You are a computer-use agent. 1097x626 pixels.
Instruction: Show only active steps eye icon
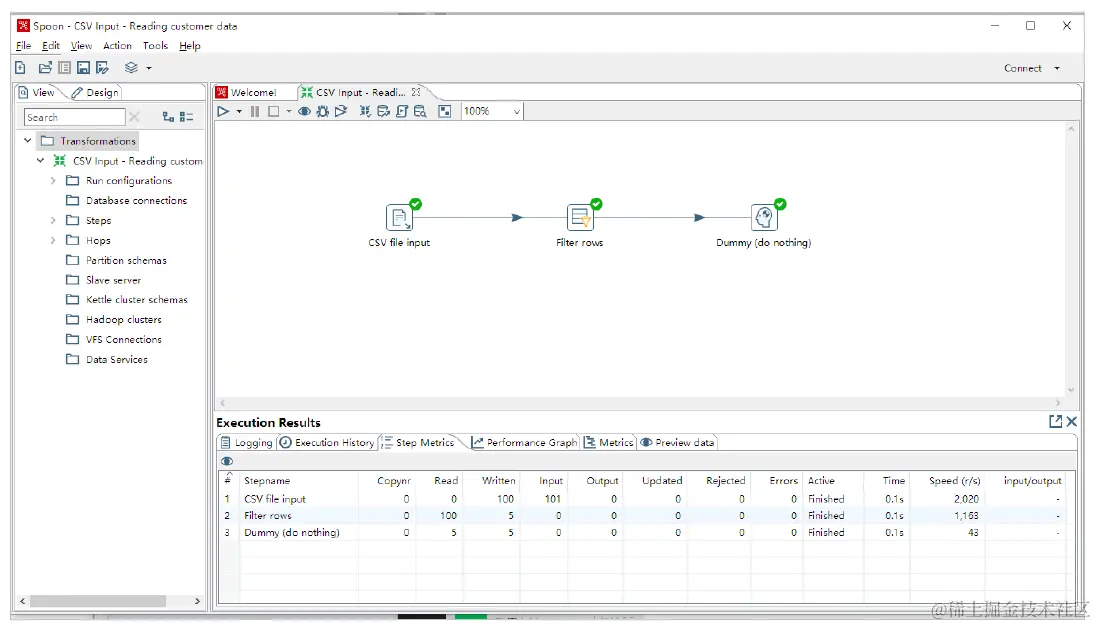227,462
